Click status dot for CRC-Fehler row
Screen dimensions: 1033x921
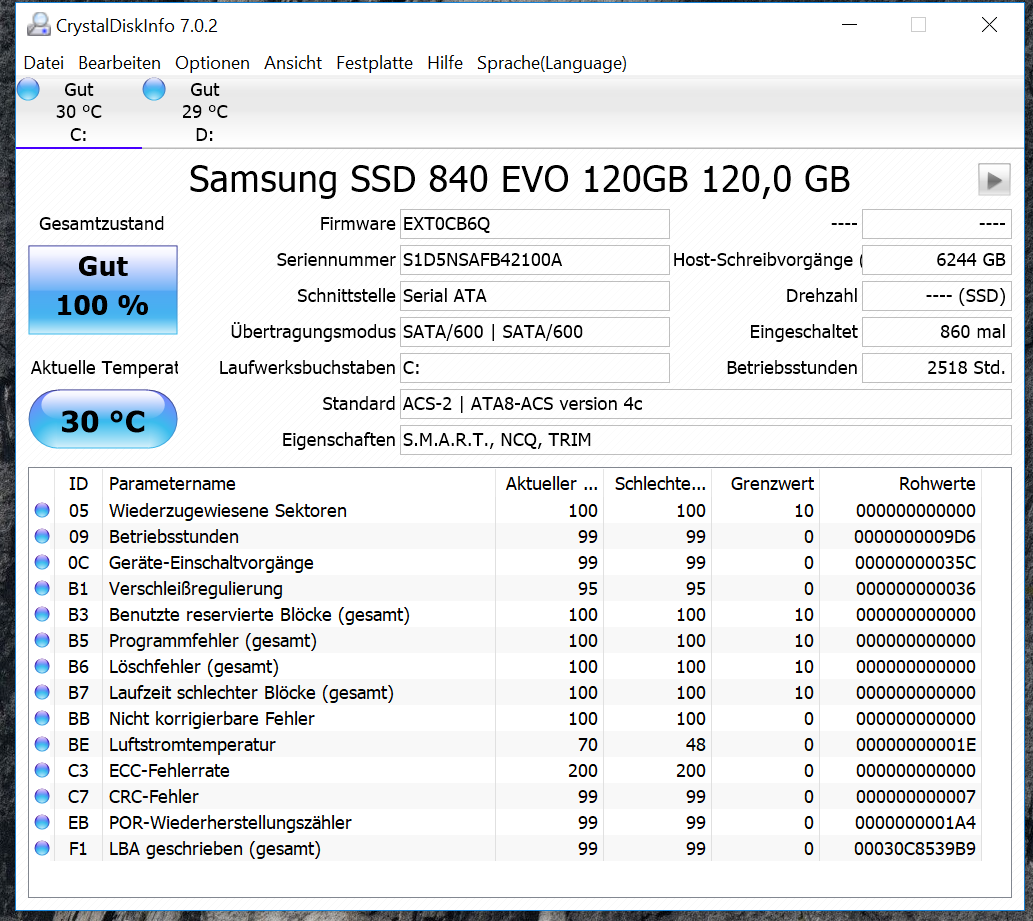pyautogui.click(x=42, y=796)
